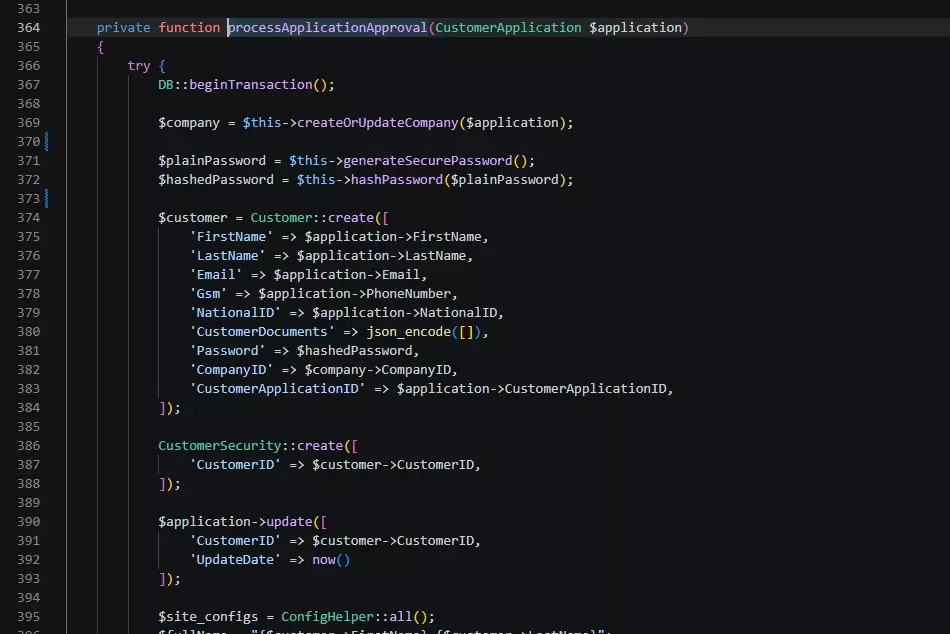Click the 'Gsm' array key
This screenshot has width=950, height=634.
point(208,293)
